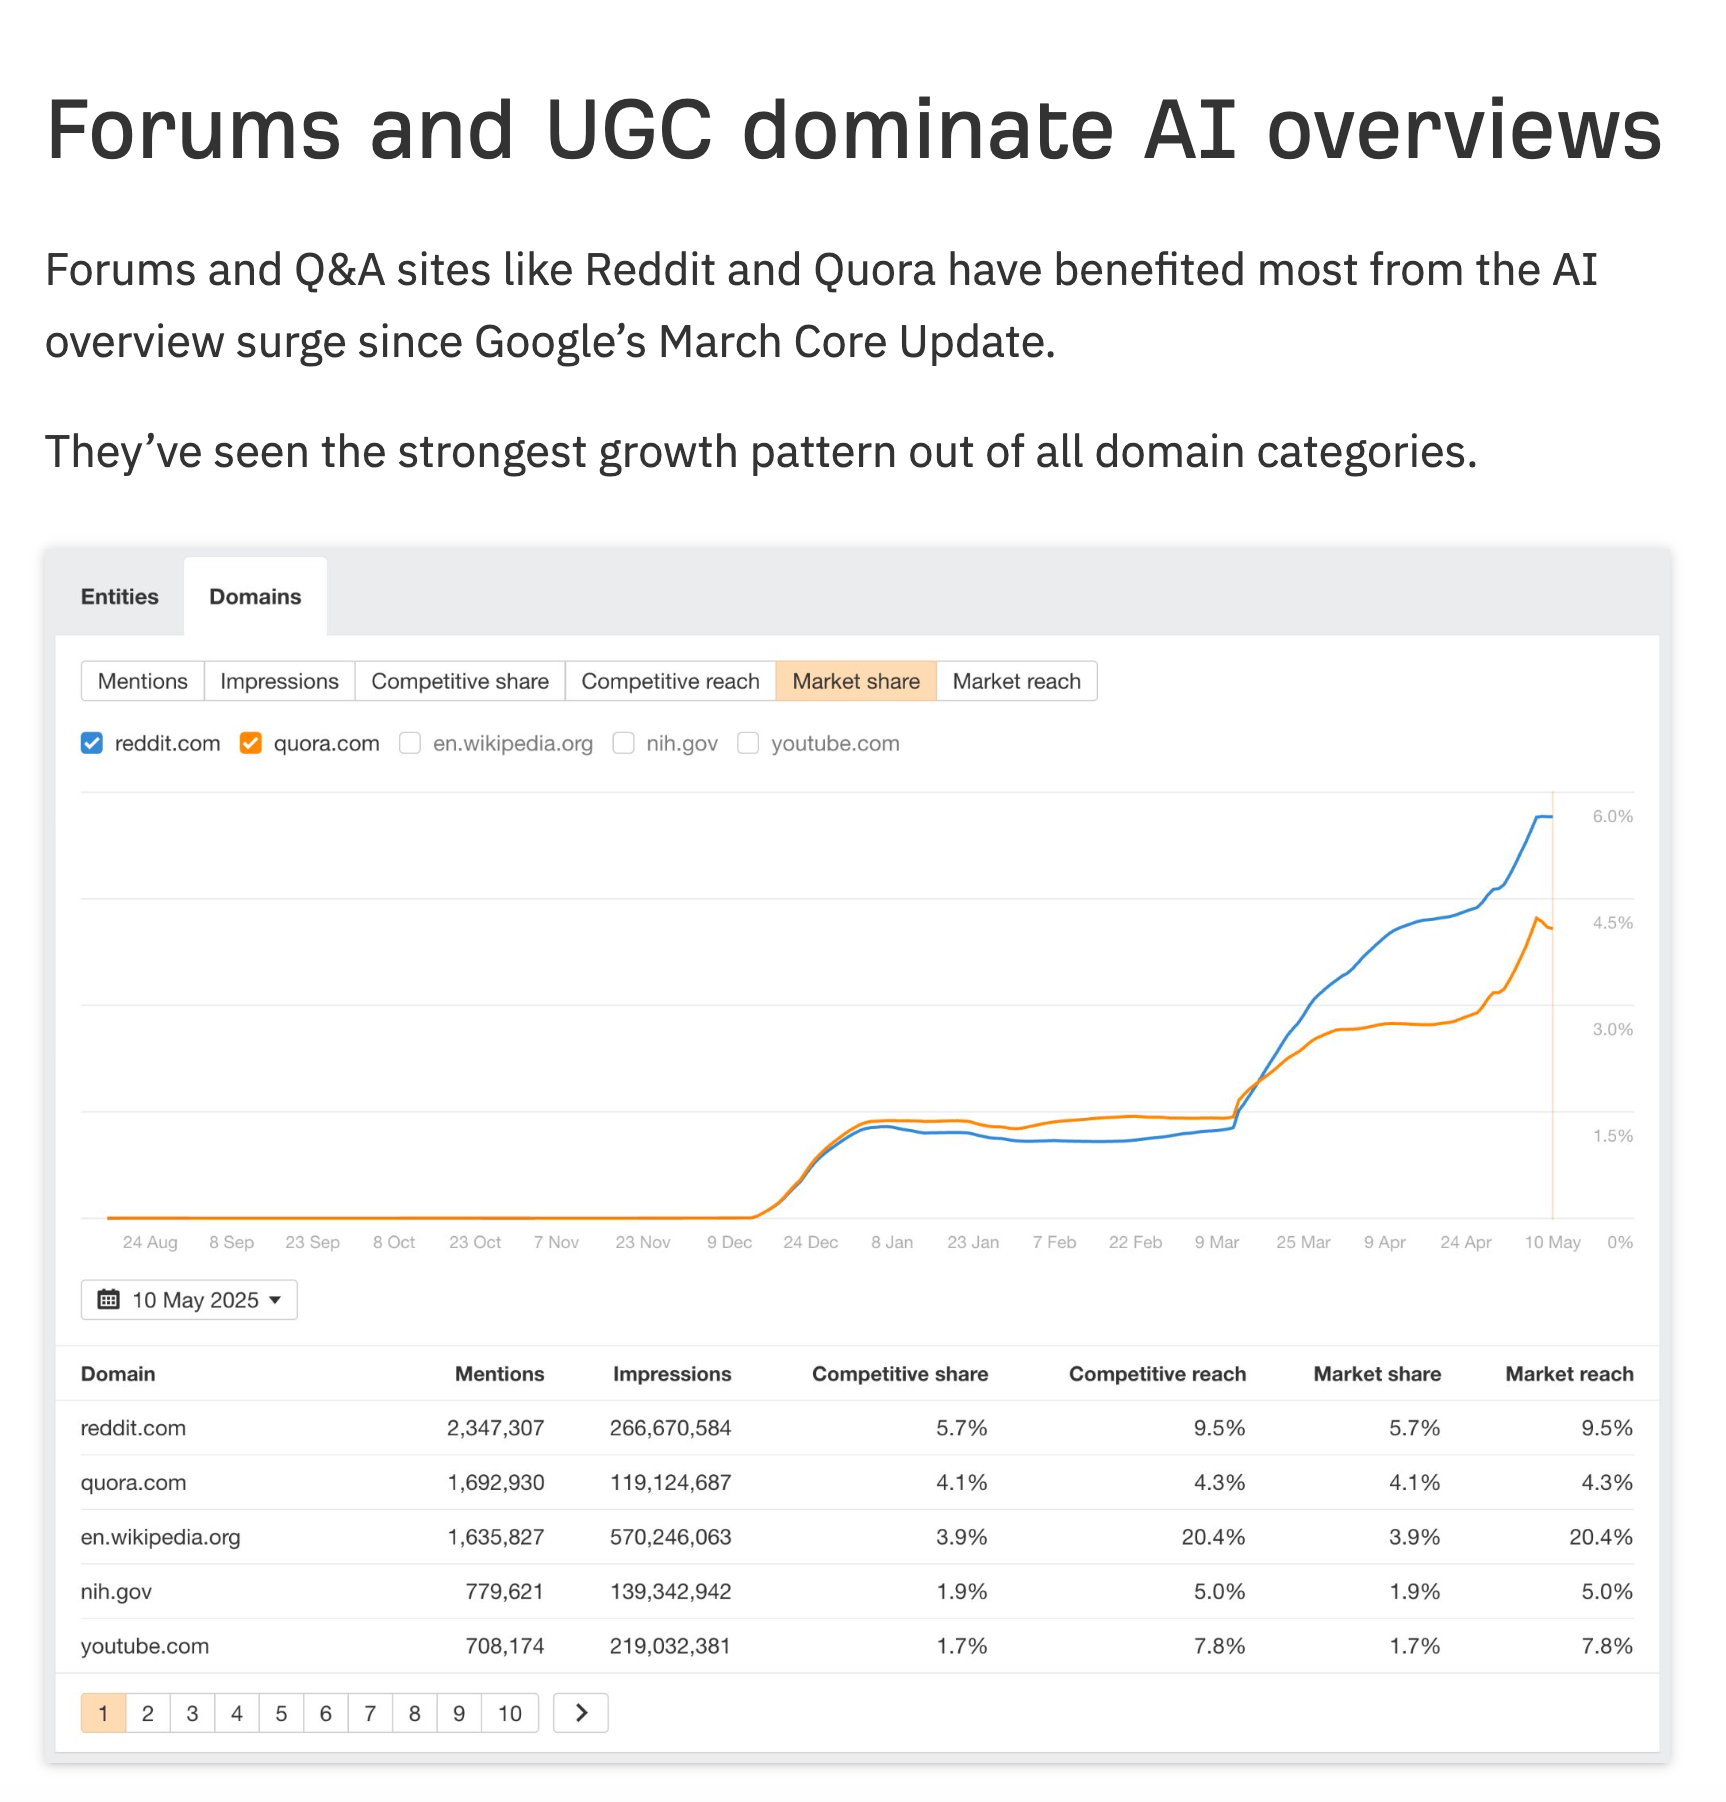
Task: Click the calendar icon in date picker
Action: 109,1300
